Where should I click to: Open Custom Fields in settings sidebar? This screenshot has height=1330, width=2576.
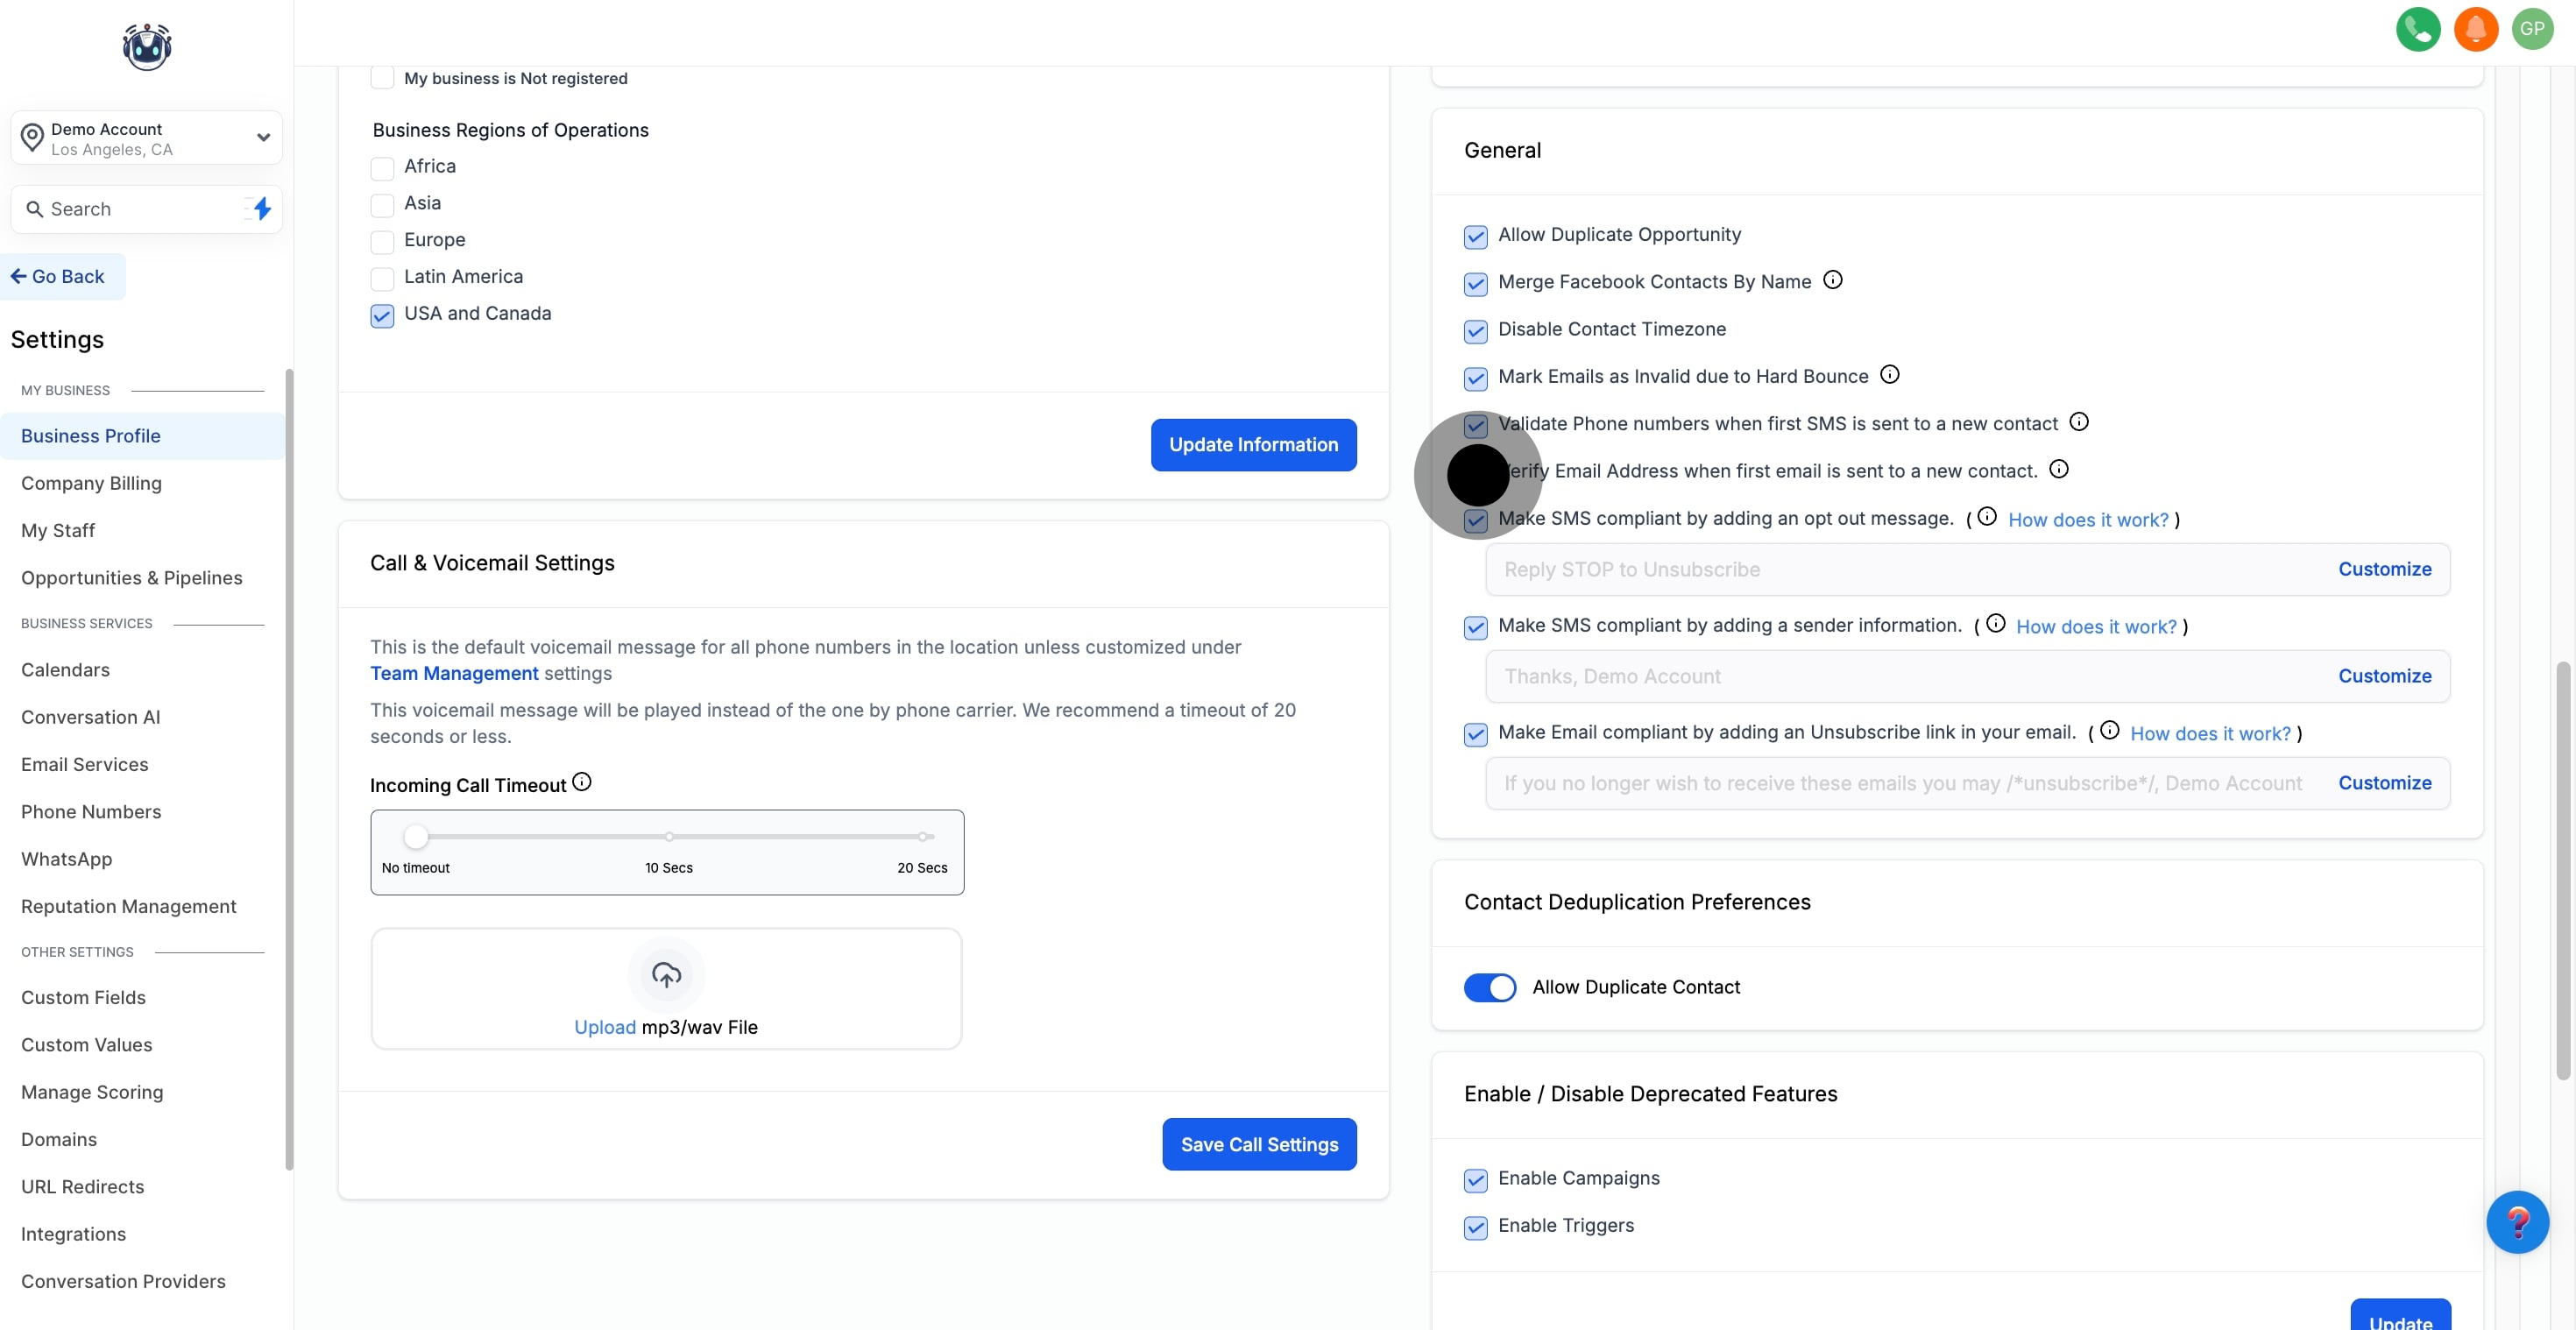[x=83, y=997]
